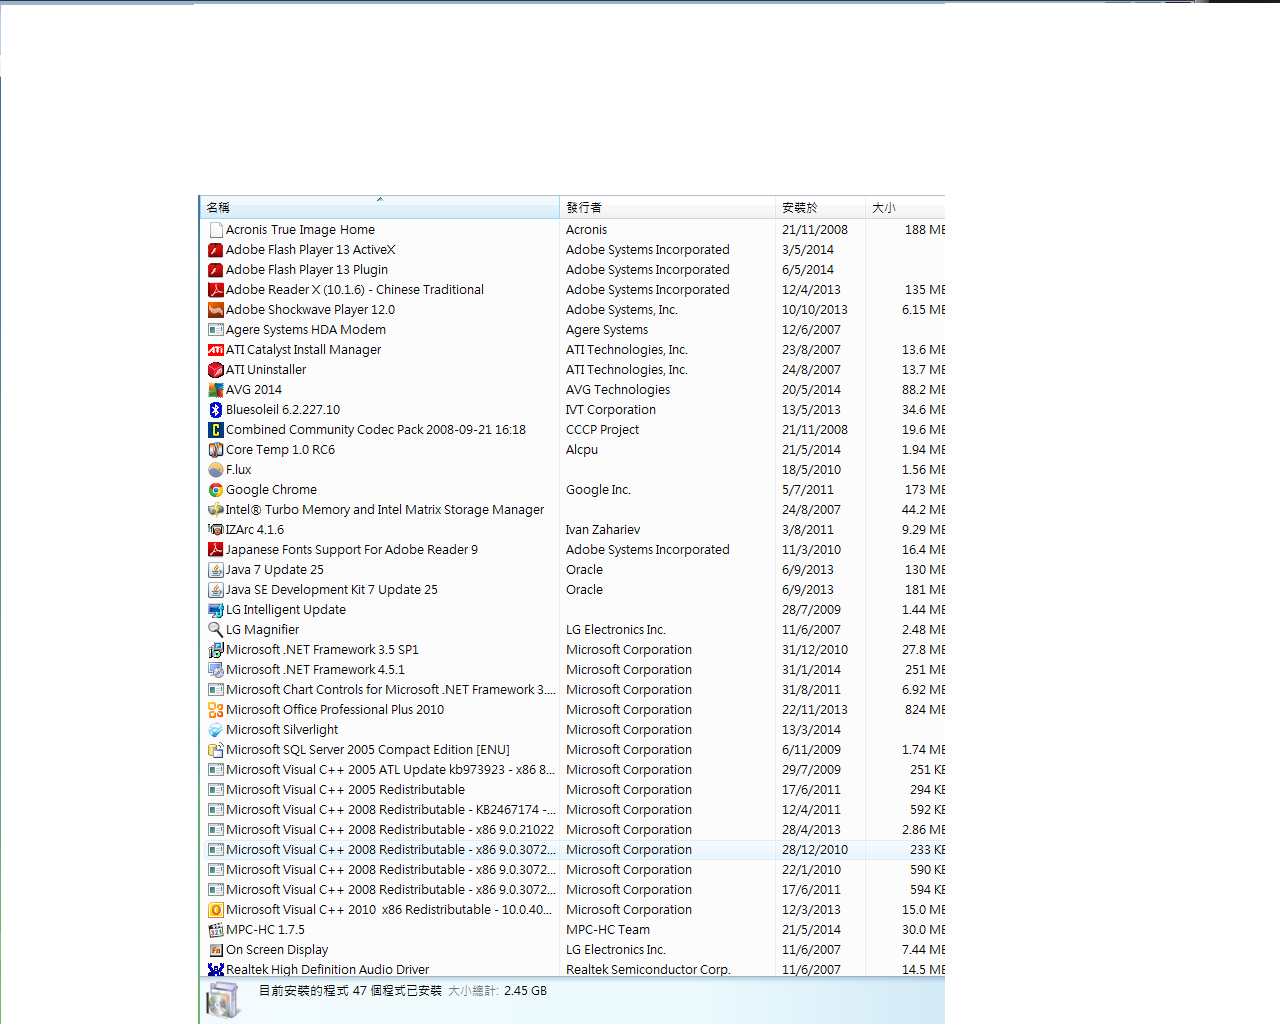Select 'Microsoft Visual C++ 2010 x86 Redistributable' entry
Screen dimensions: 1280x1024
click(x=573, y=910)
